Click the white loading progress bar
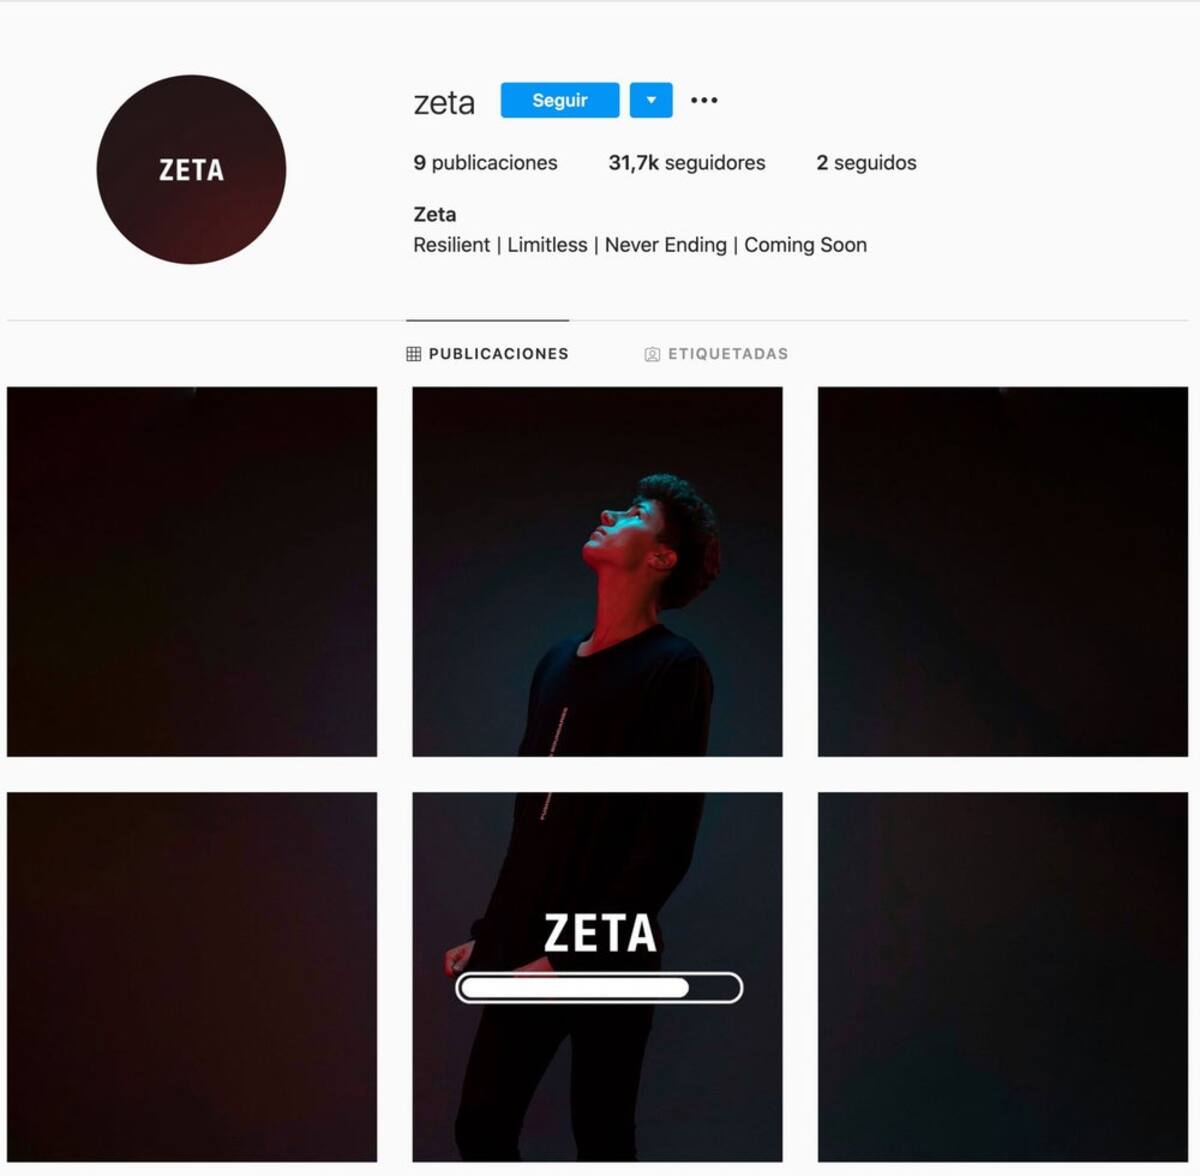Image resolution: width=1200 pixels, height=1176 pixels. point(599,988)
